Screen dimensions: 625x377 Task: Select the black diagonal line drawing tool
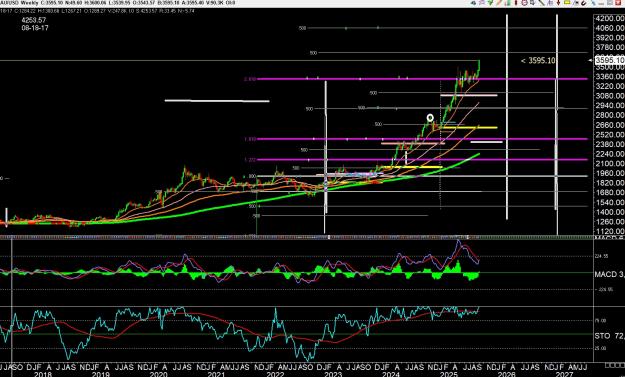(x=541, y=2)
